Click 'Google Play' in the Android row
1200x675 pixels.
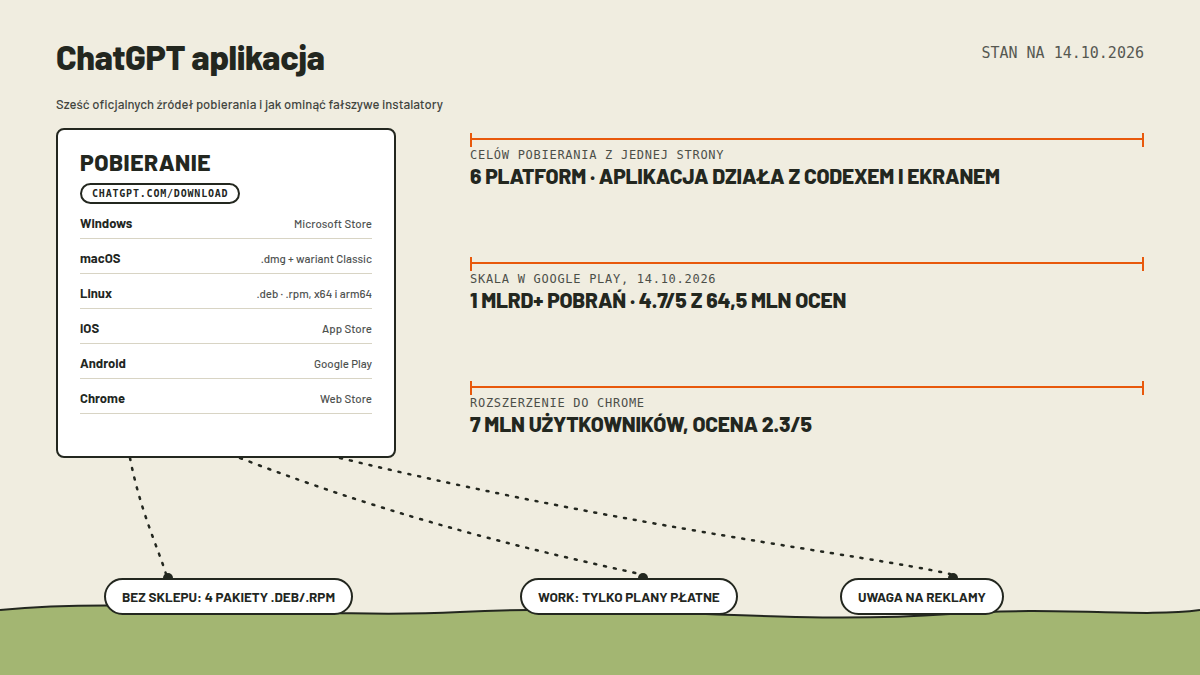click(x=343, y=364)
